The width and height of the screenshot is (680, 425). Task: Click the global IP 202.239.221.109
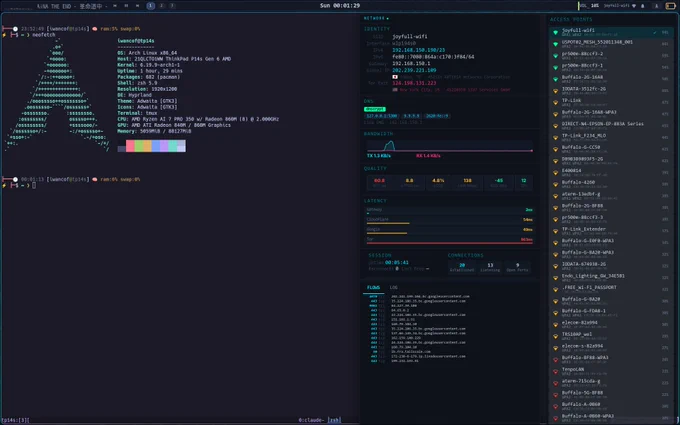(x=414, y=70)
